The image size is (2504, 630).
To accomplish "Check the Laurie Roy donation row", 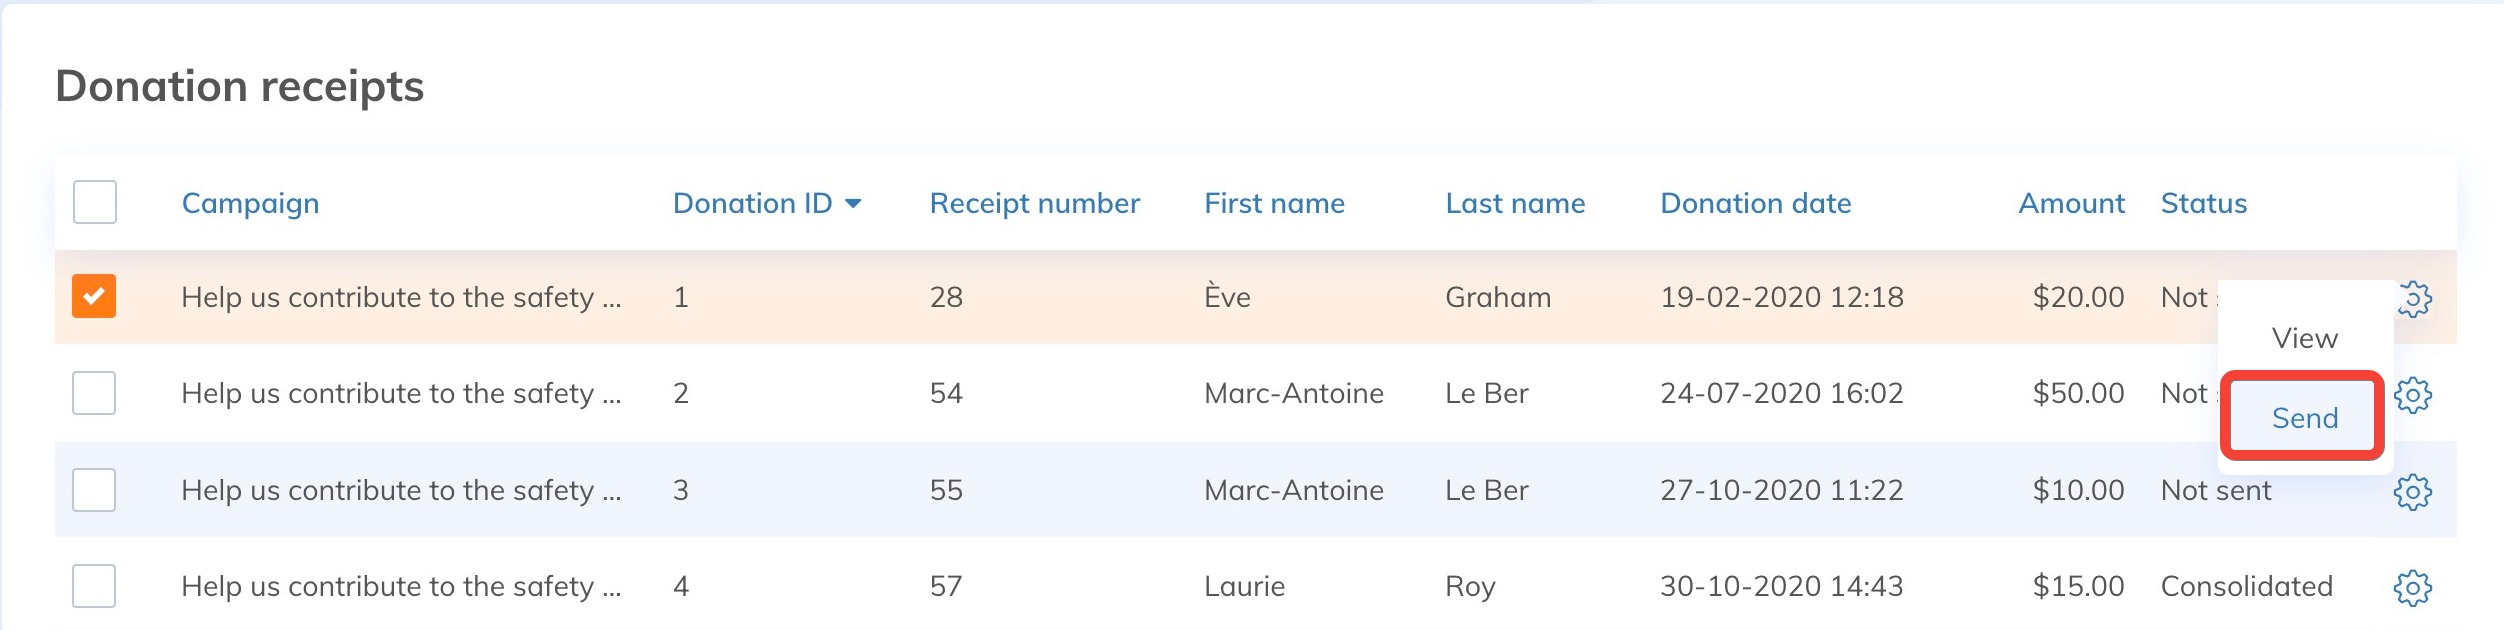I will pos(94,586).
